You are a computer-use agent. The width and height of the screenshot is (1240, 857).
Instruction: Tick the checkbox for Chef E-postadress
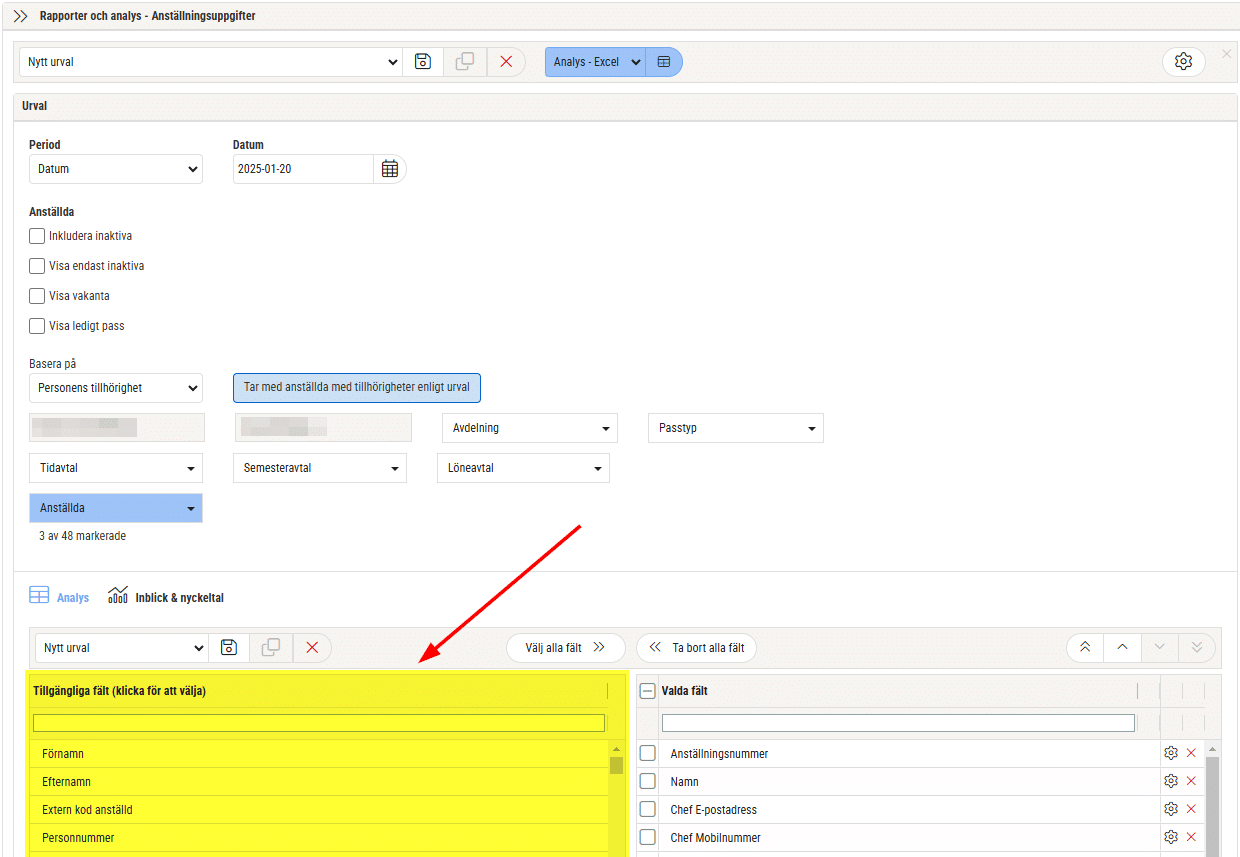click(x=648, y=809)
